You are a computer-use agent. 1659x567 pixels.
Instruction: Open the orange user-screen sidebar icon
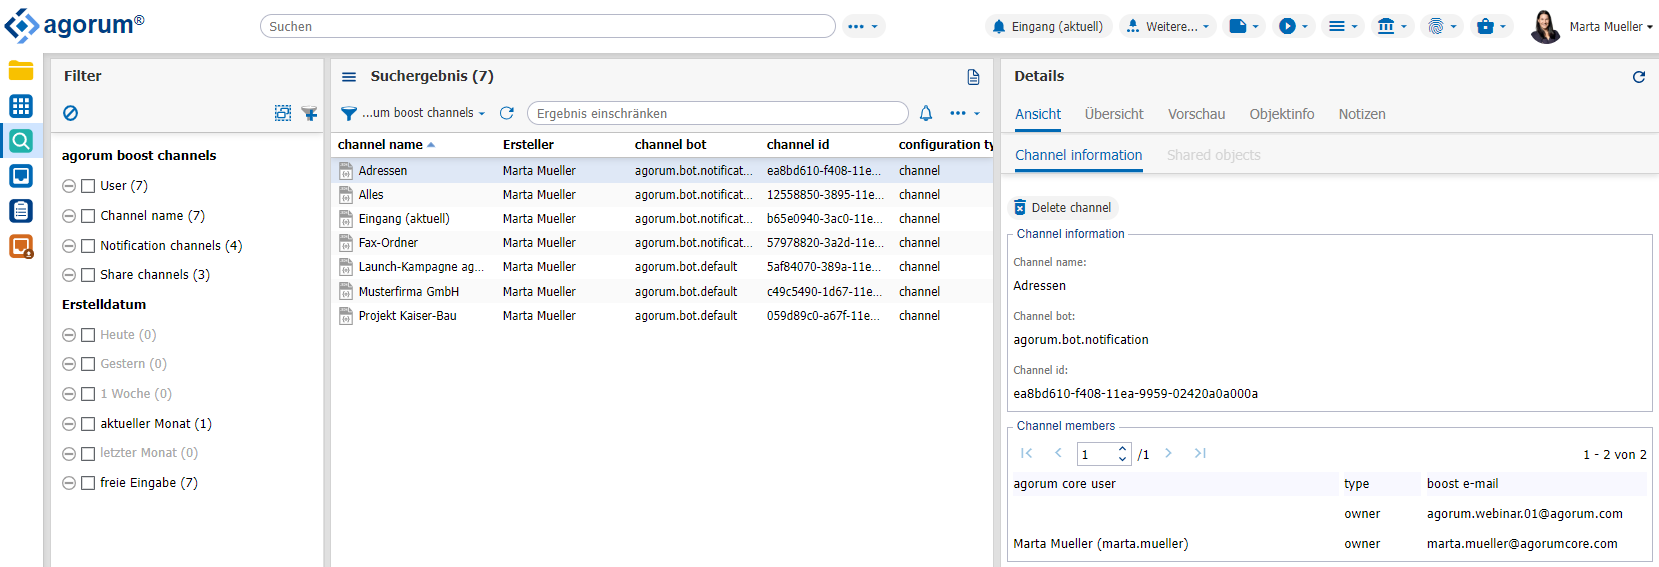[21, 246]
